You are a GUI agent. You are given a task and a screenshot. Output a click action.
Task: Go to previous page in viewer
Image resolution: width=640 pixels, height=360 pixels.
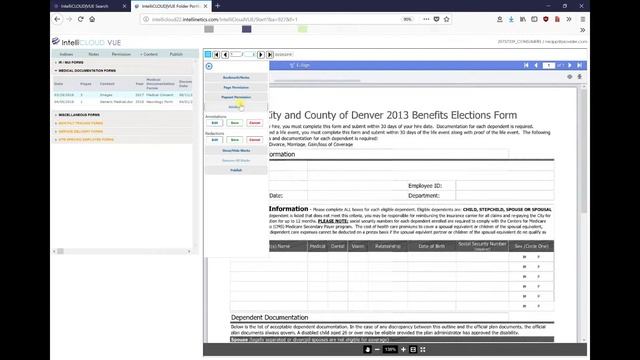(x=536, y=65)
